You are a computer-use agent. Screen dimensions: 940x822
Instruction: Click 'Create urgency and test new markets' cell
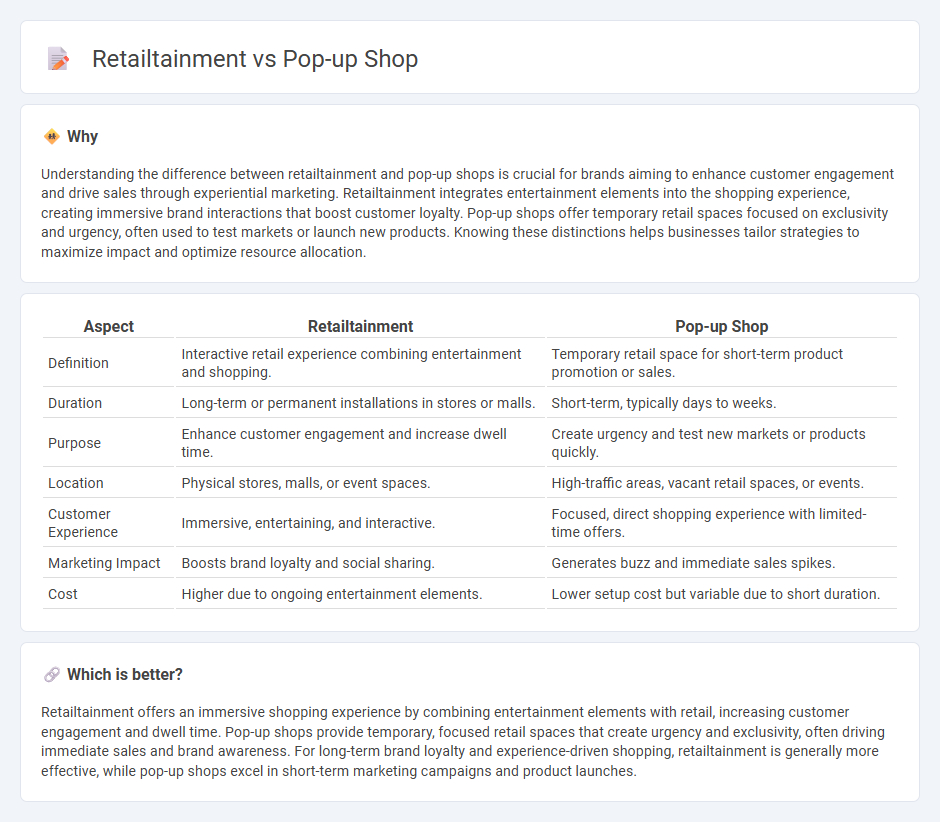722,443
